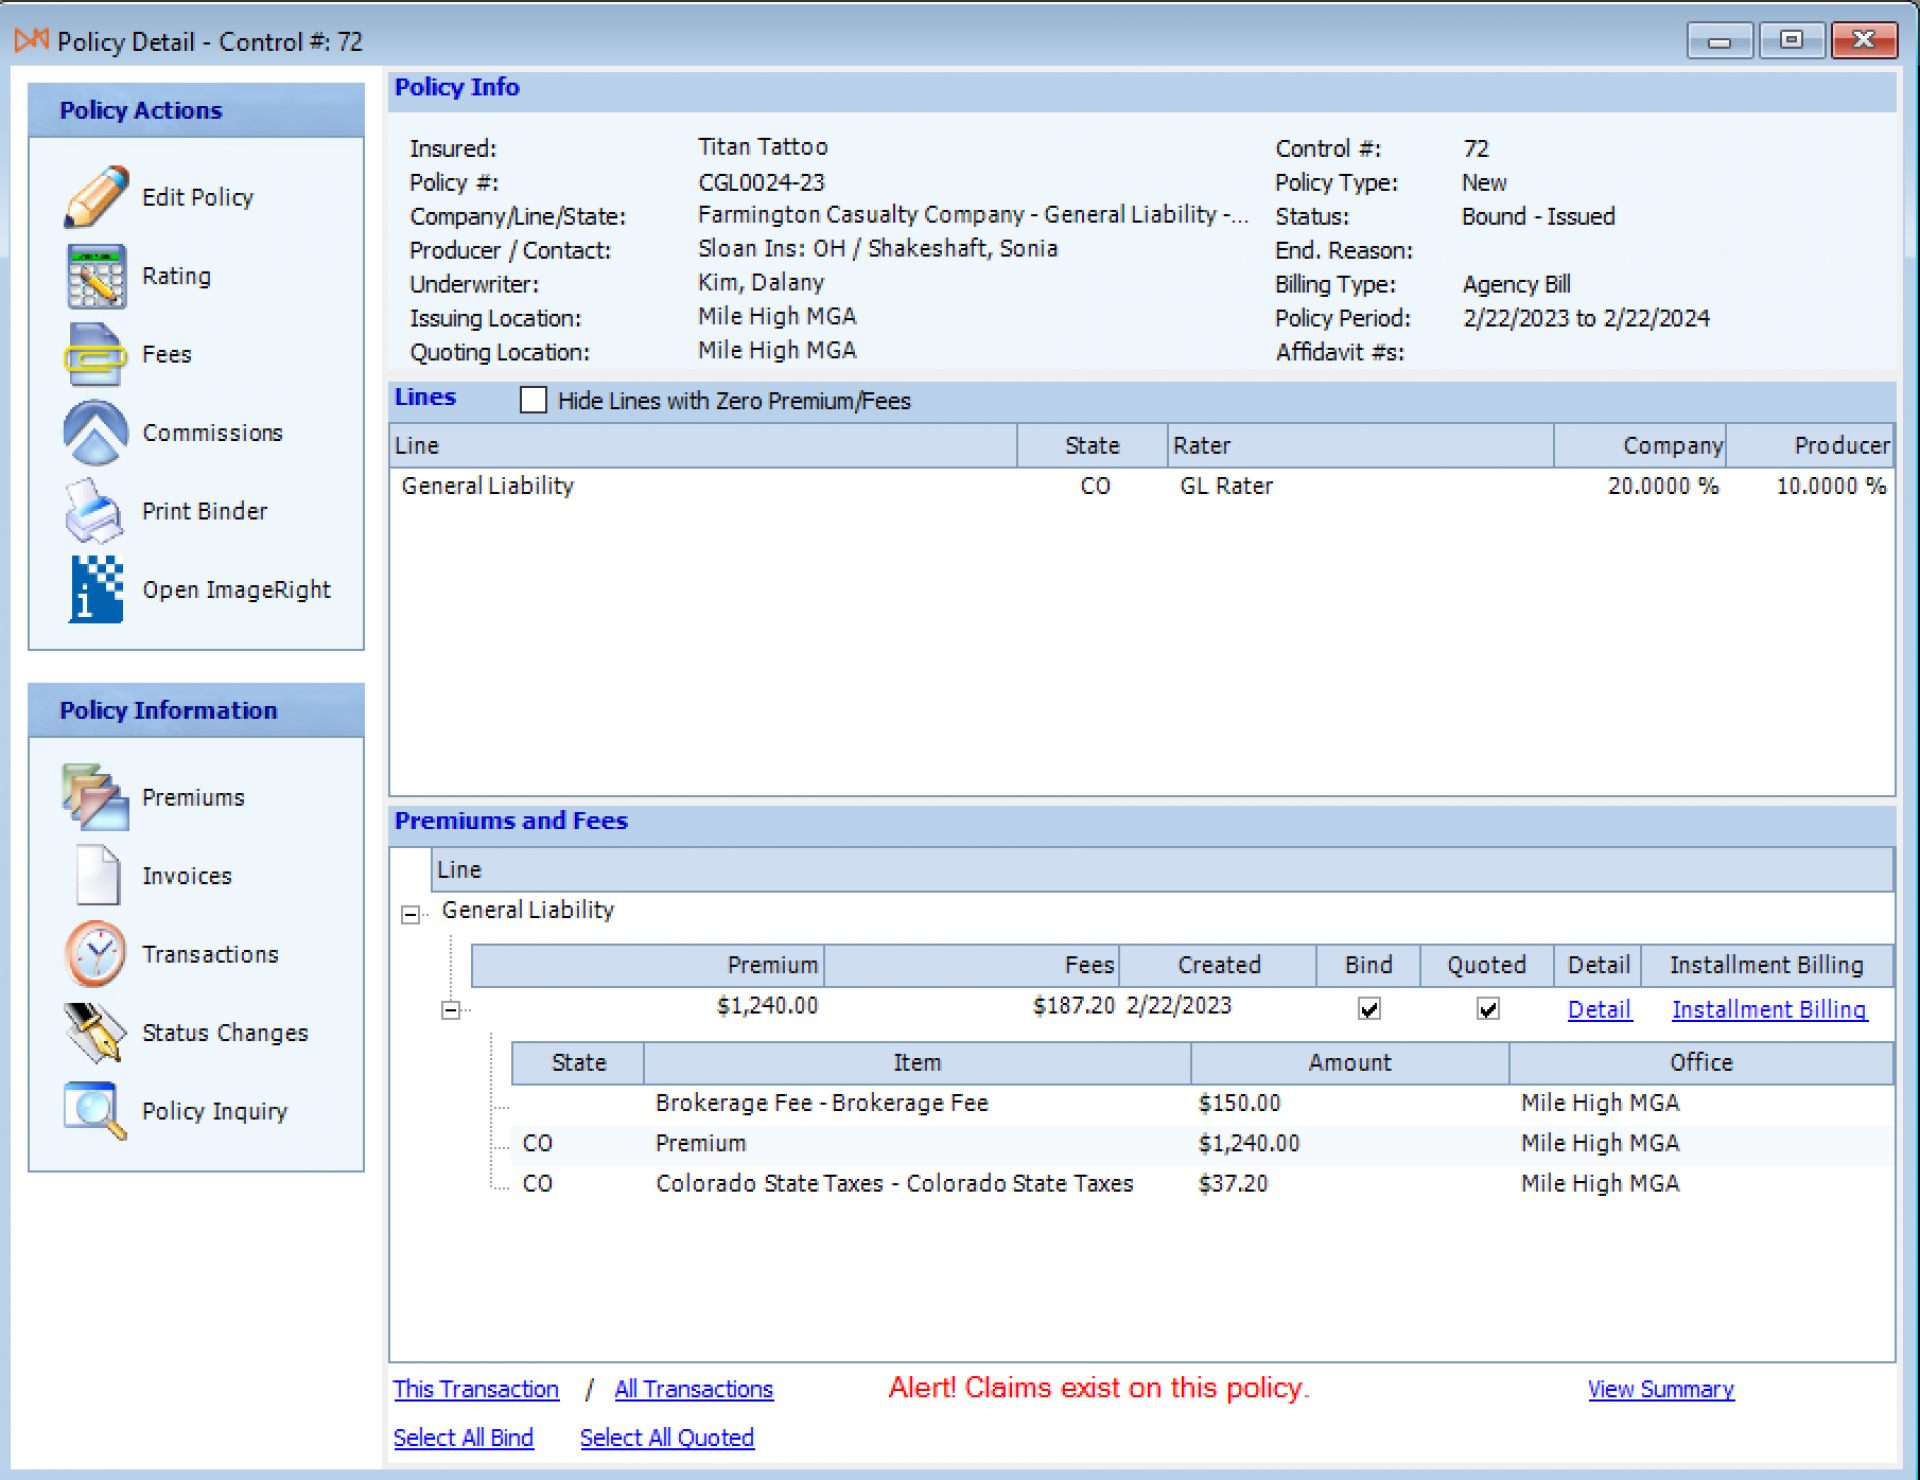1920x1480 pixels.
Task: Open the Premiums icon
Action: (96, 797)
